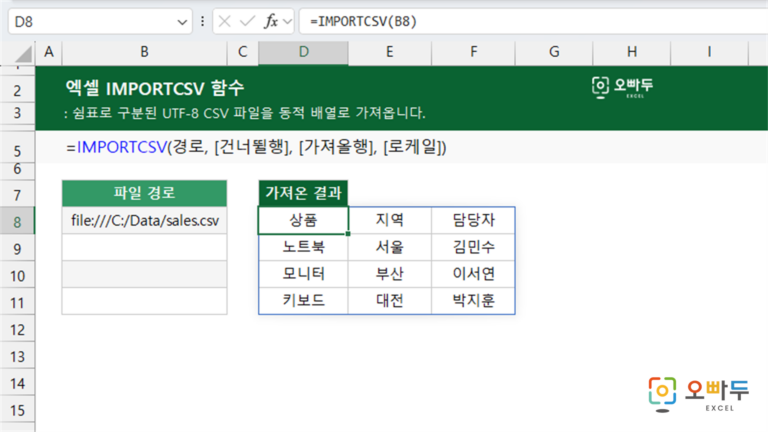The width and height of the screenshot is (768, 432).
Task: Click the fill handle on cell D8
Action: pyautogui.click(x=348, y=234)
